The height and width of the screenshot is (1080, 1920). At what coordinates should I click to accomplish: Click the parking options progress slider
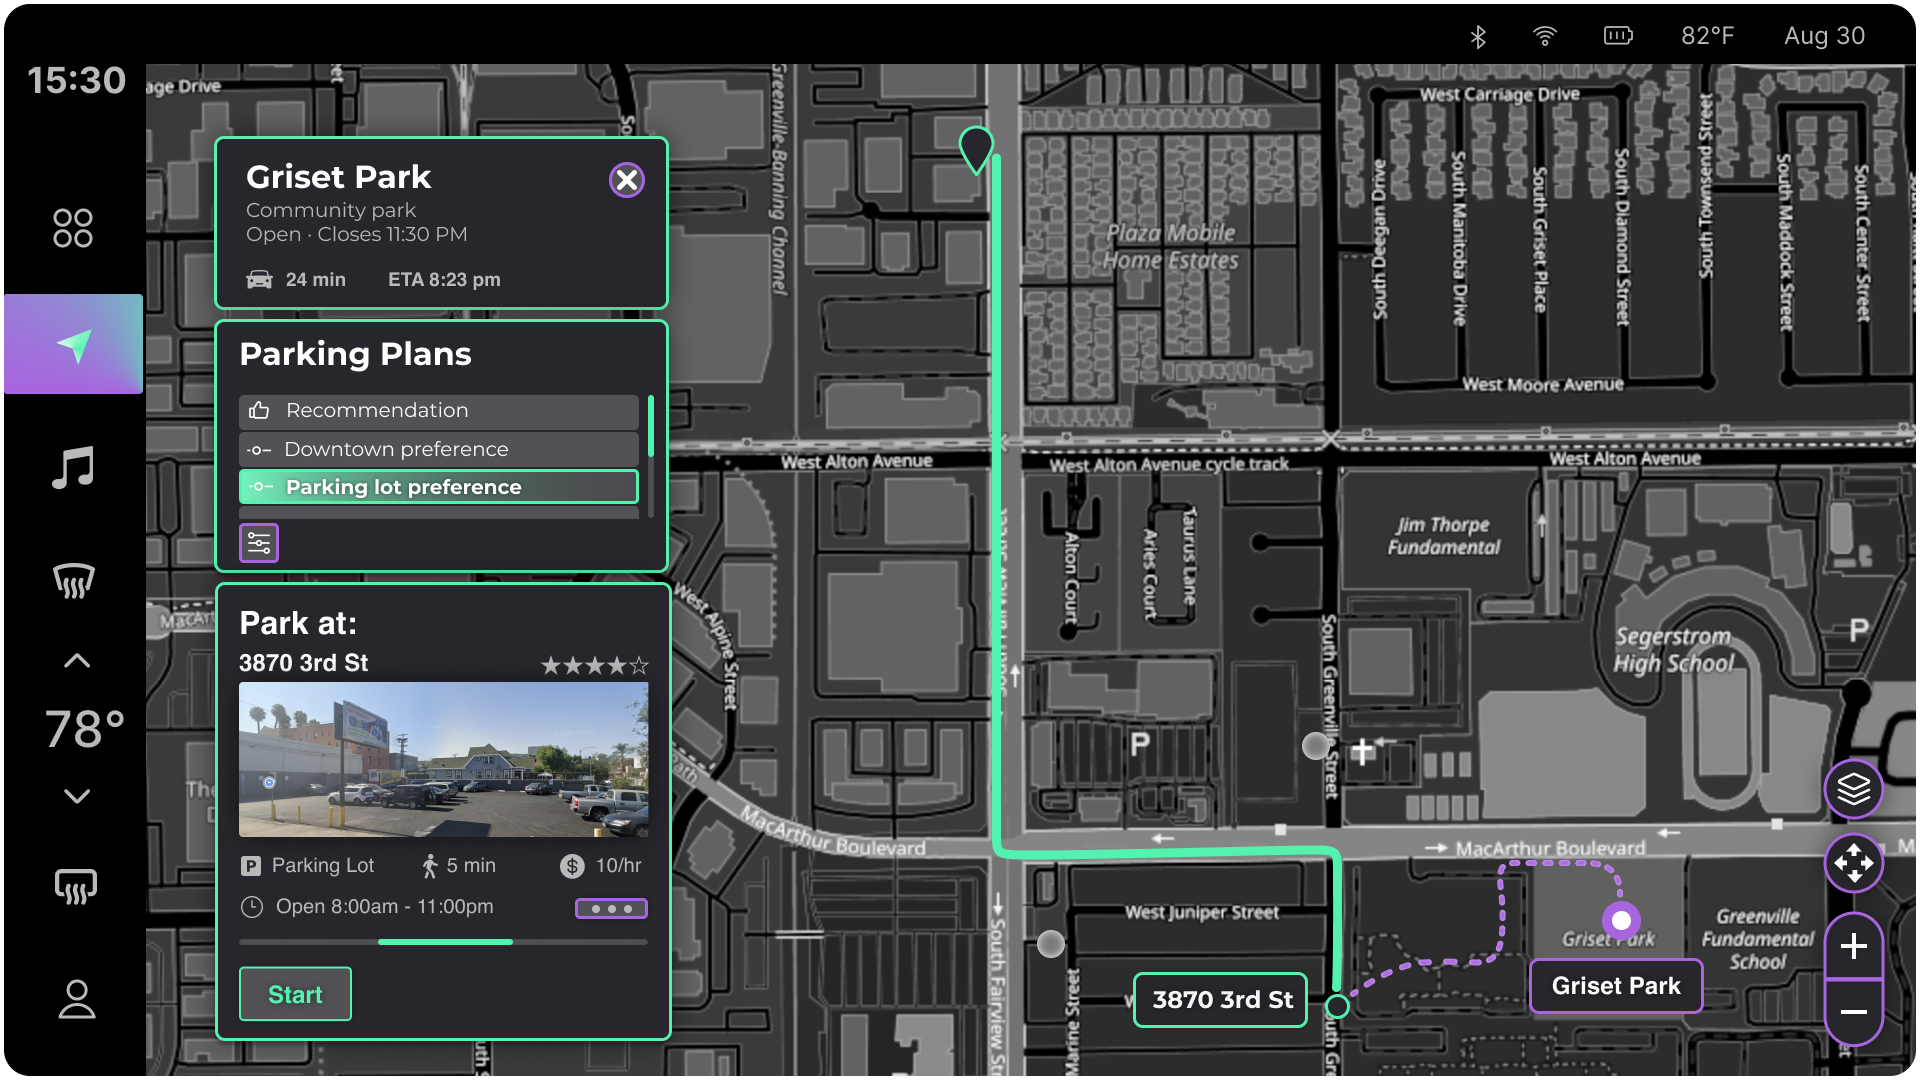pos(444,942)
